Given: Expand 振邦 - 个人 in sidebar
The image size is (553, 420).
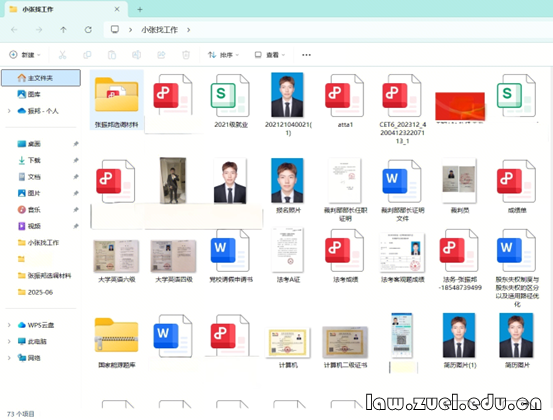Looking at the screenshot, I should [9, 111].
